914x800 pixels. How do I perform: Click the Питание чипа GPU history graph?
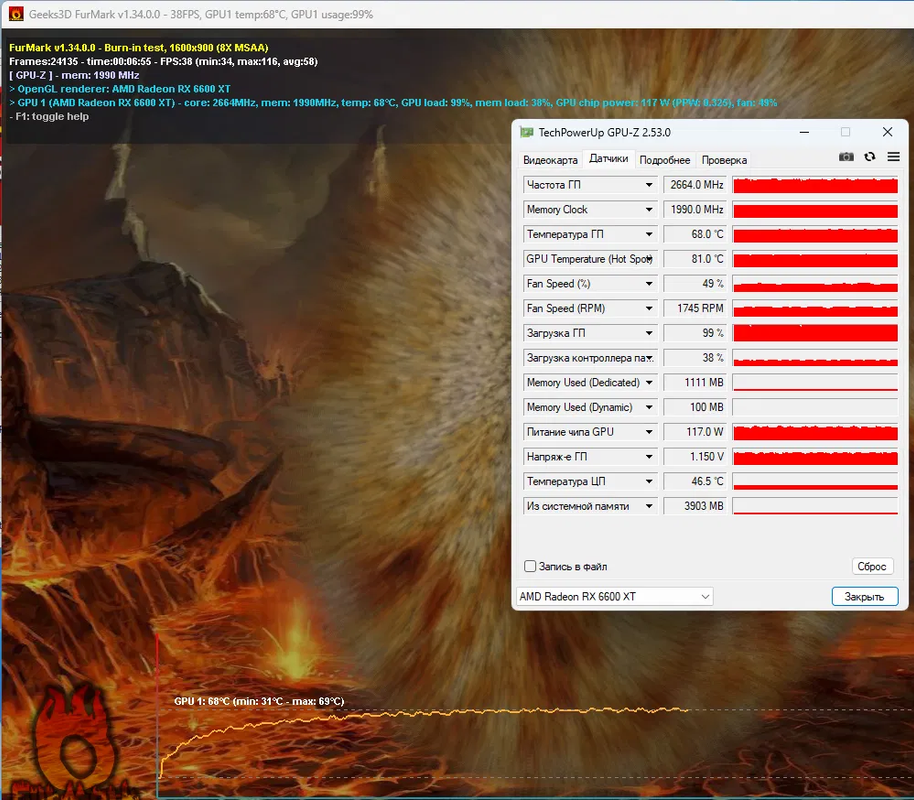click(x=815, y=432)
